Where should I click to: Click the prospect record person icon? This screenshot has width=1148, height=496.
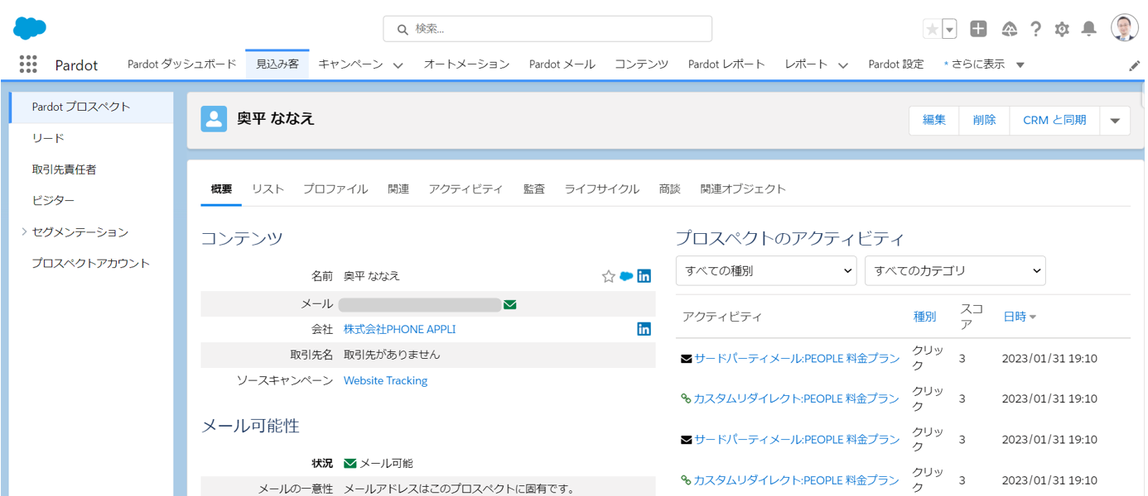(214, 119)
